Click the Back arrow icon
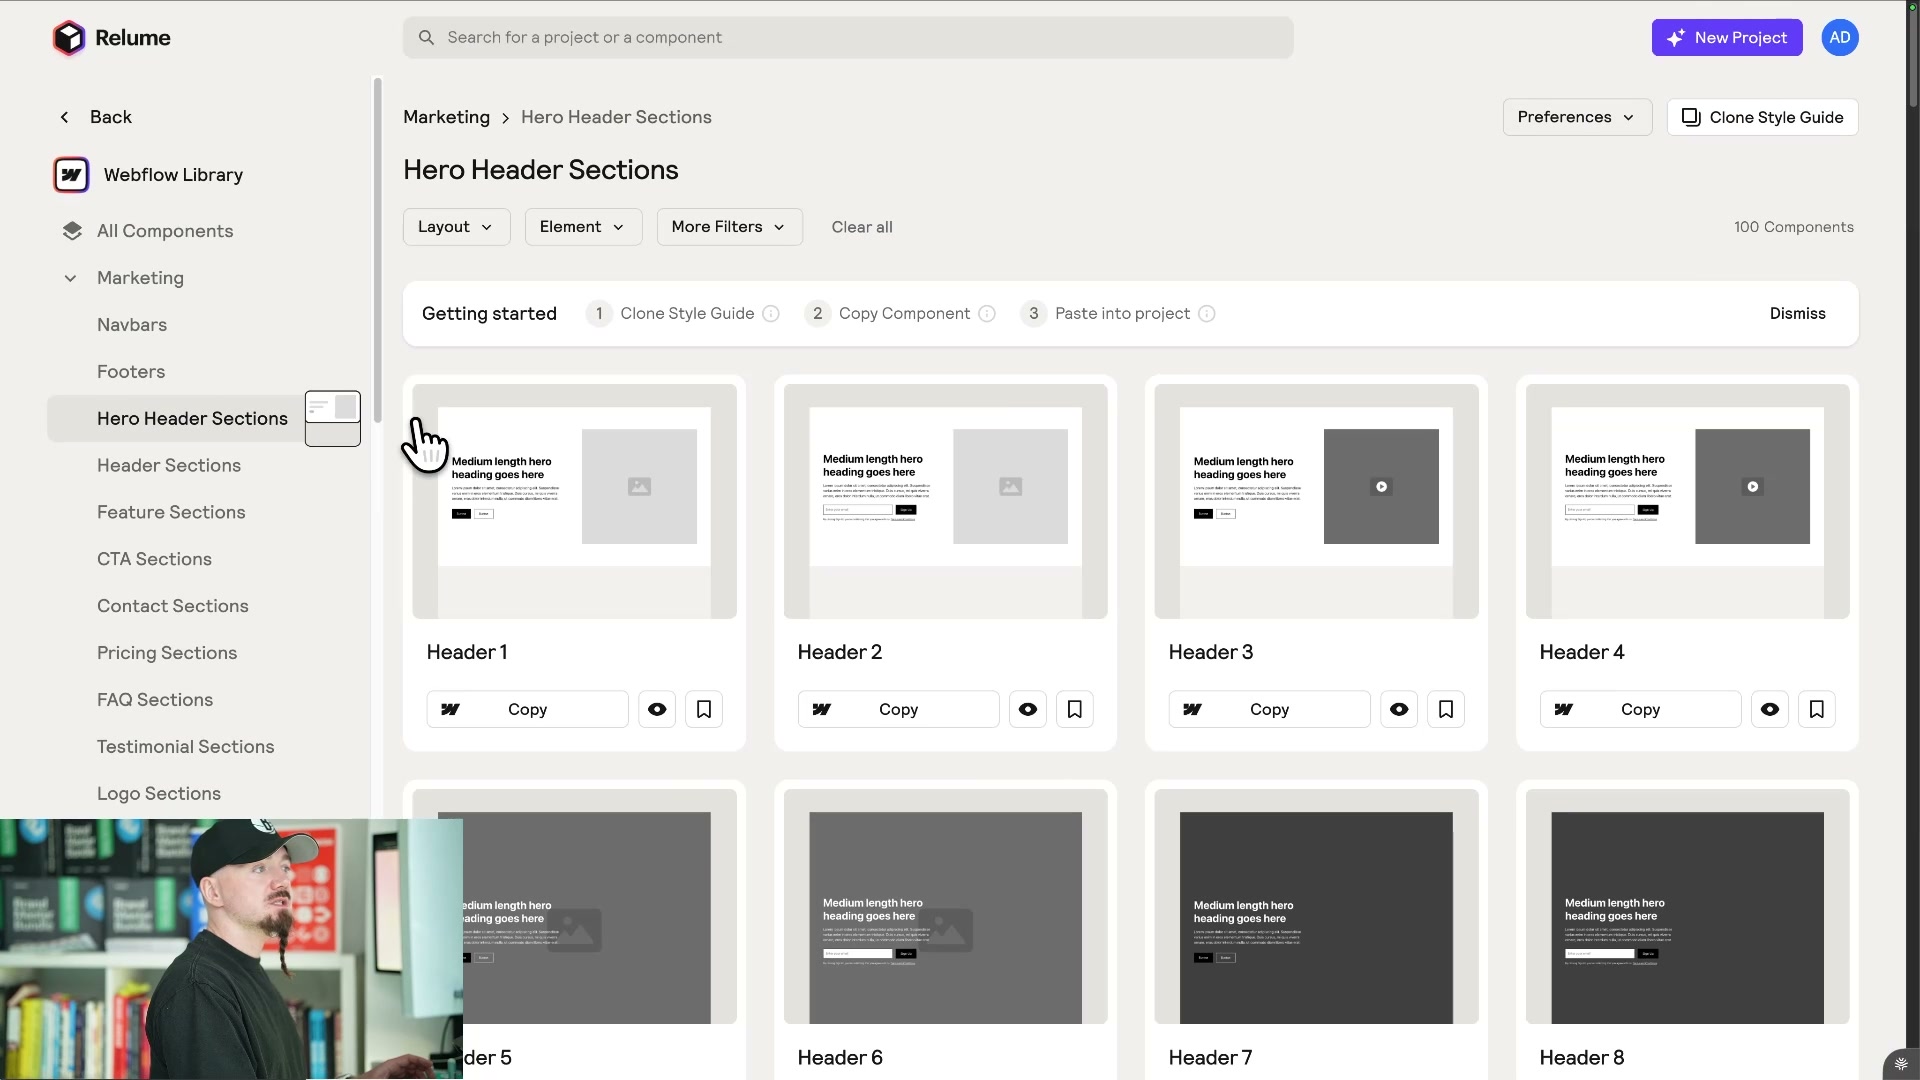 (64, 117)
